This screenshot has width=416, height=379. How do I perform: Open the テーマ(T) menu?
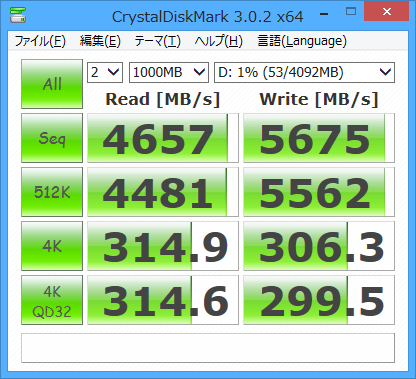158,41
